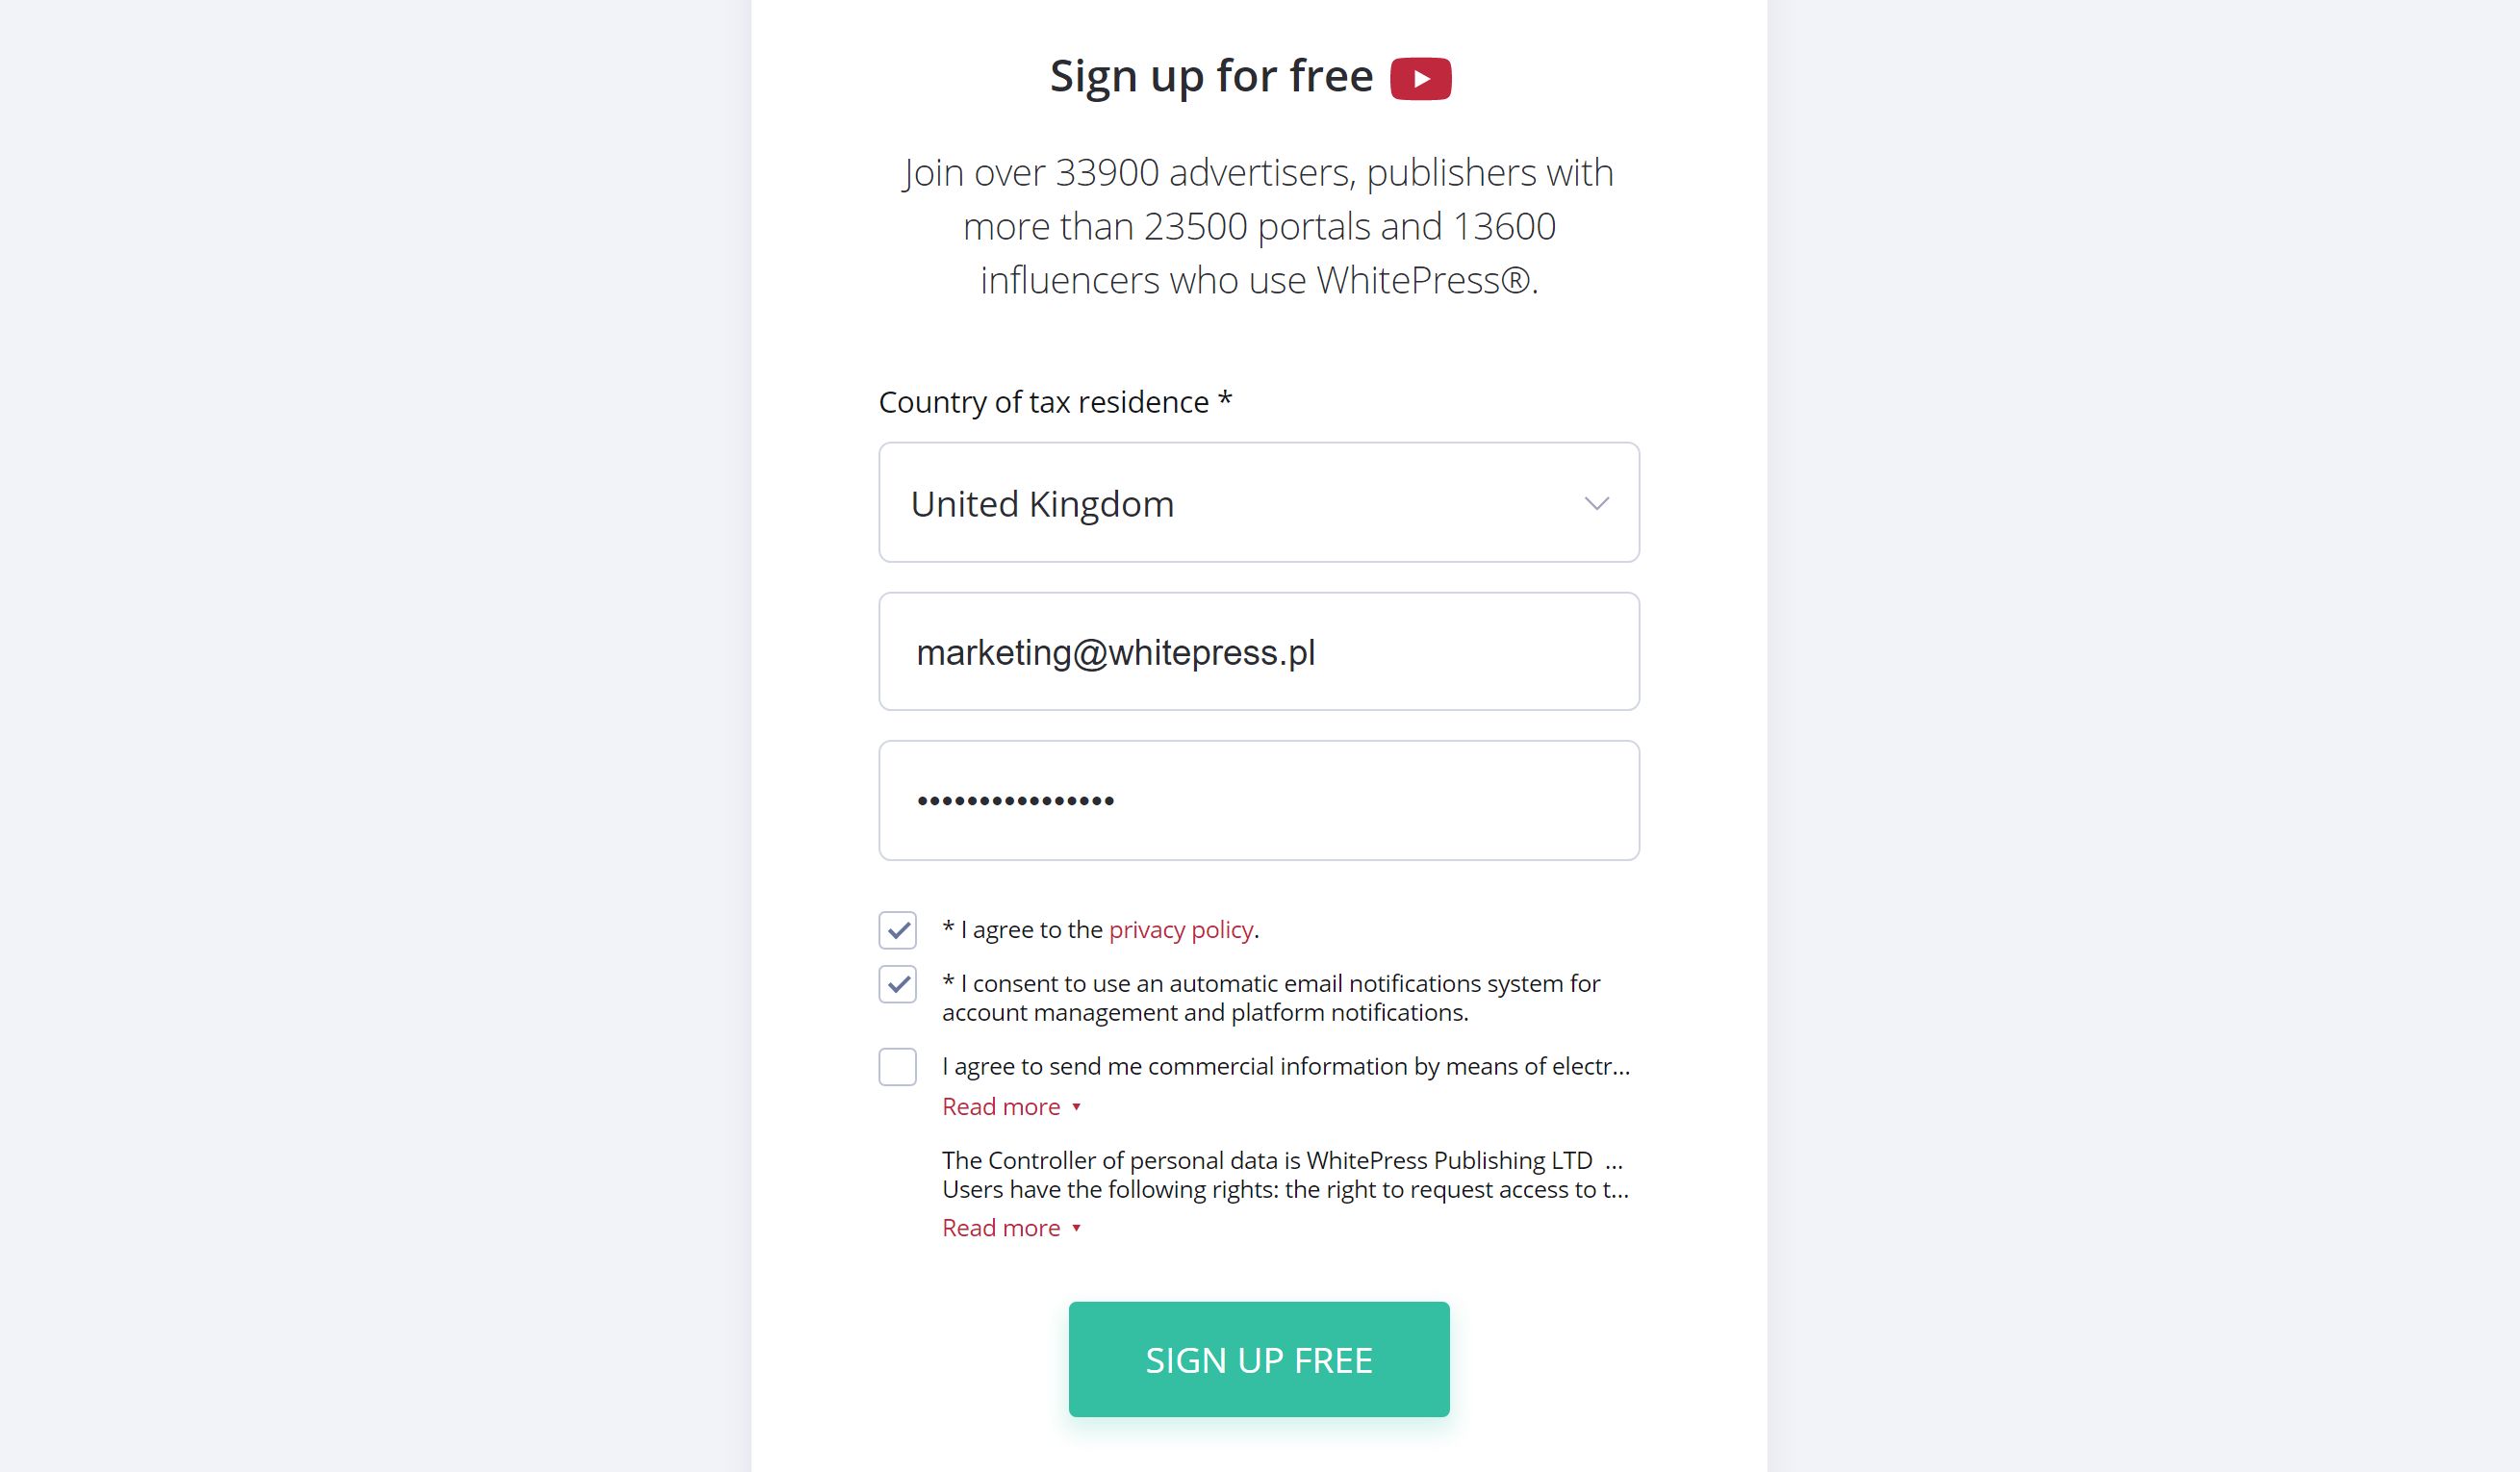Untick the automatic email notifications consent checkbox
This screenshot has width=2520, height=1472.
[x=897, y=984]
